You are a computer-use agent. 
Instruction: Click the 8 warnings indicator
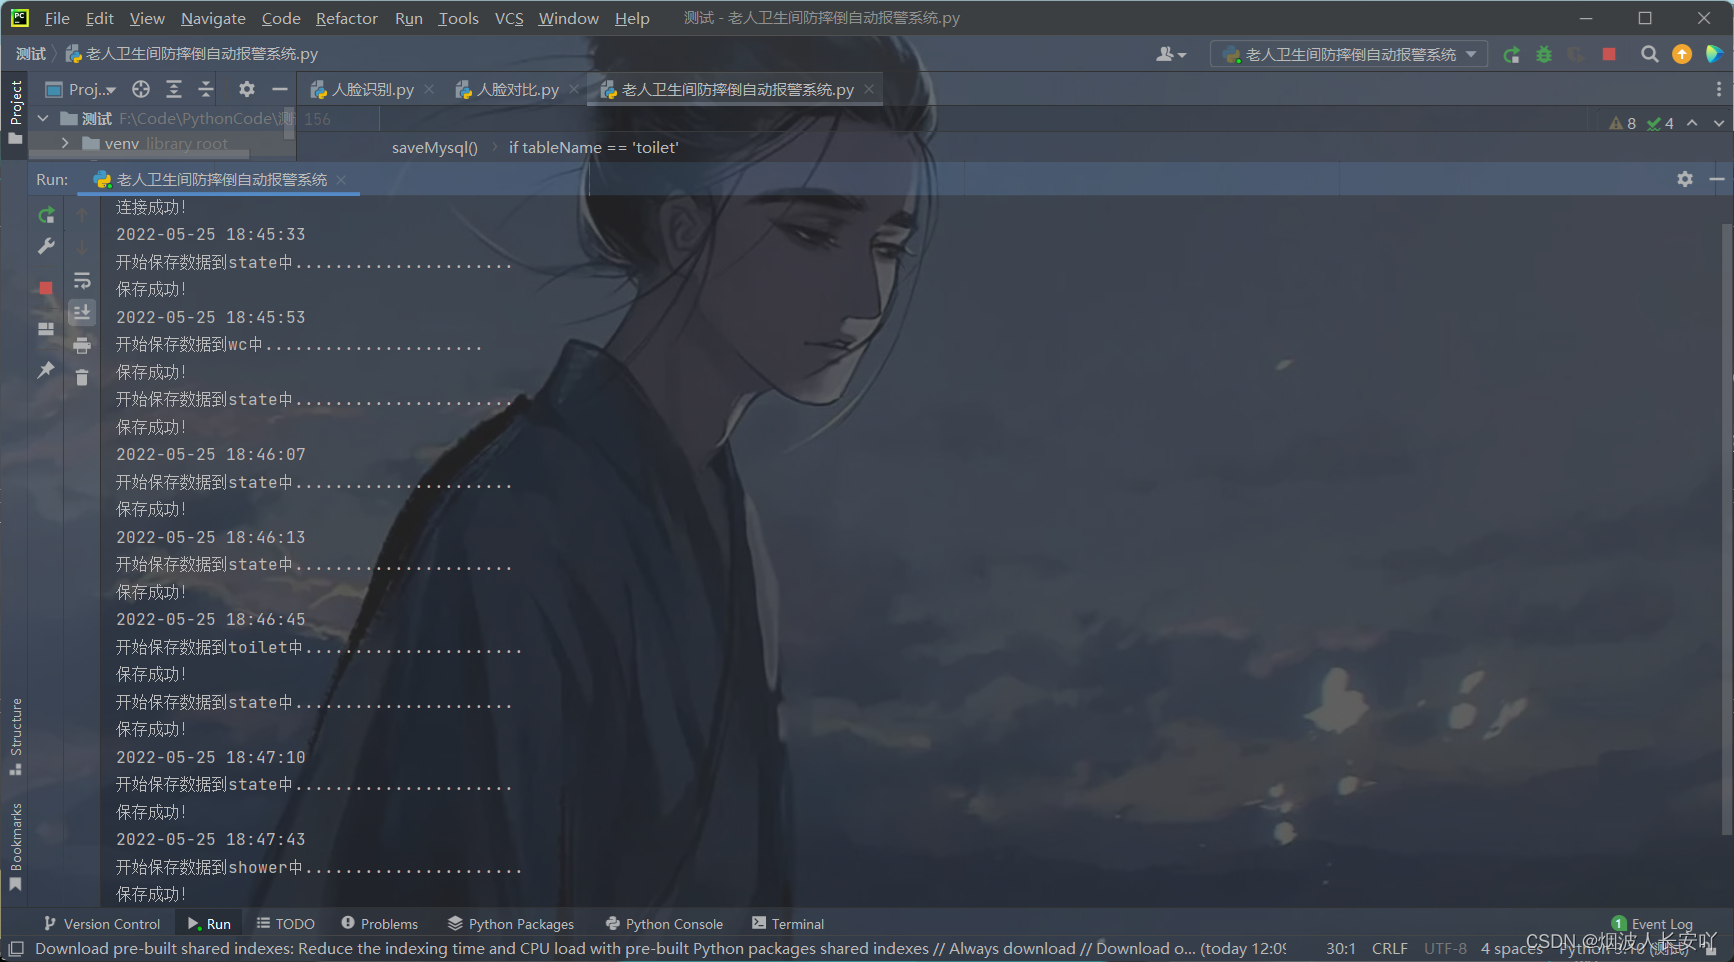[x=1623, y=123]
